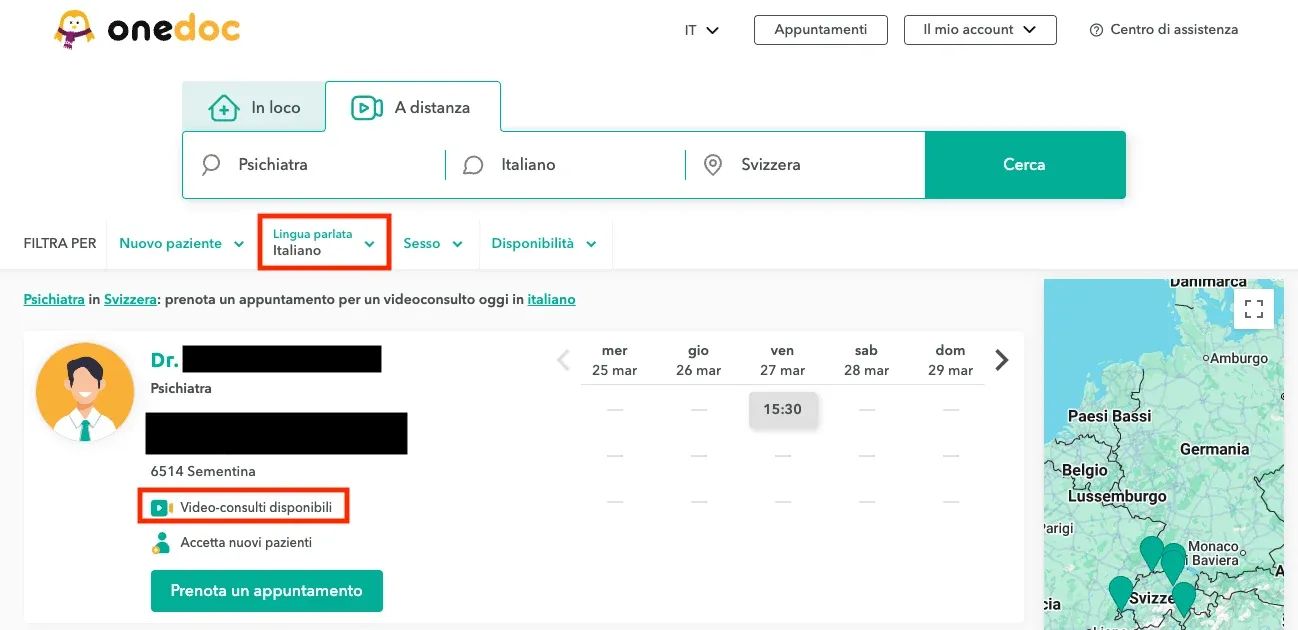
Task: Open the Lingua parlata filter
Action: (324, 243)
